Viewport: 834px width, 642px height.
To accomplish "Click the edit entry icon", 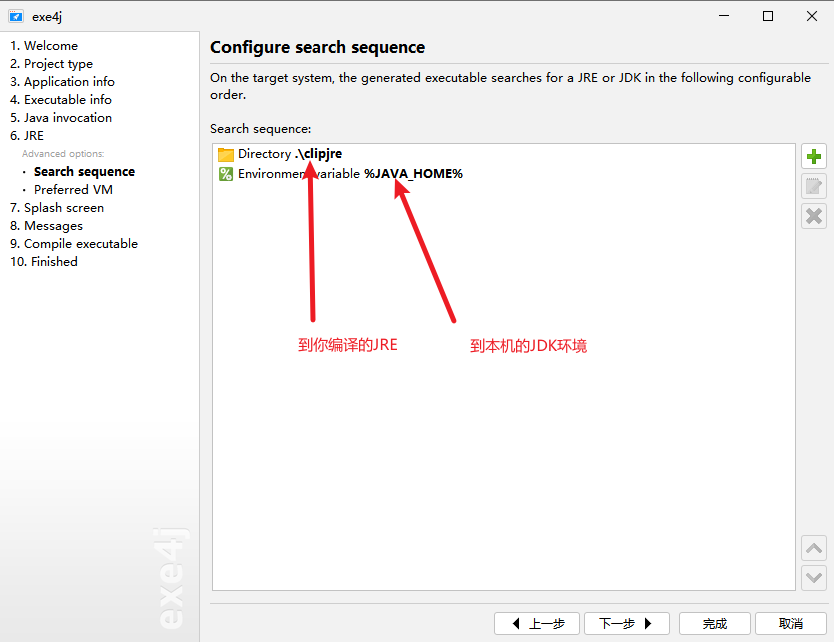I will click(814, 186).
